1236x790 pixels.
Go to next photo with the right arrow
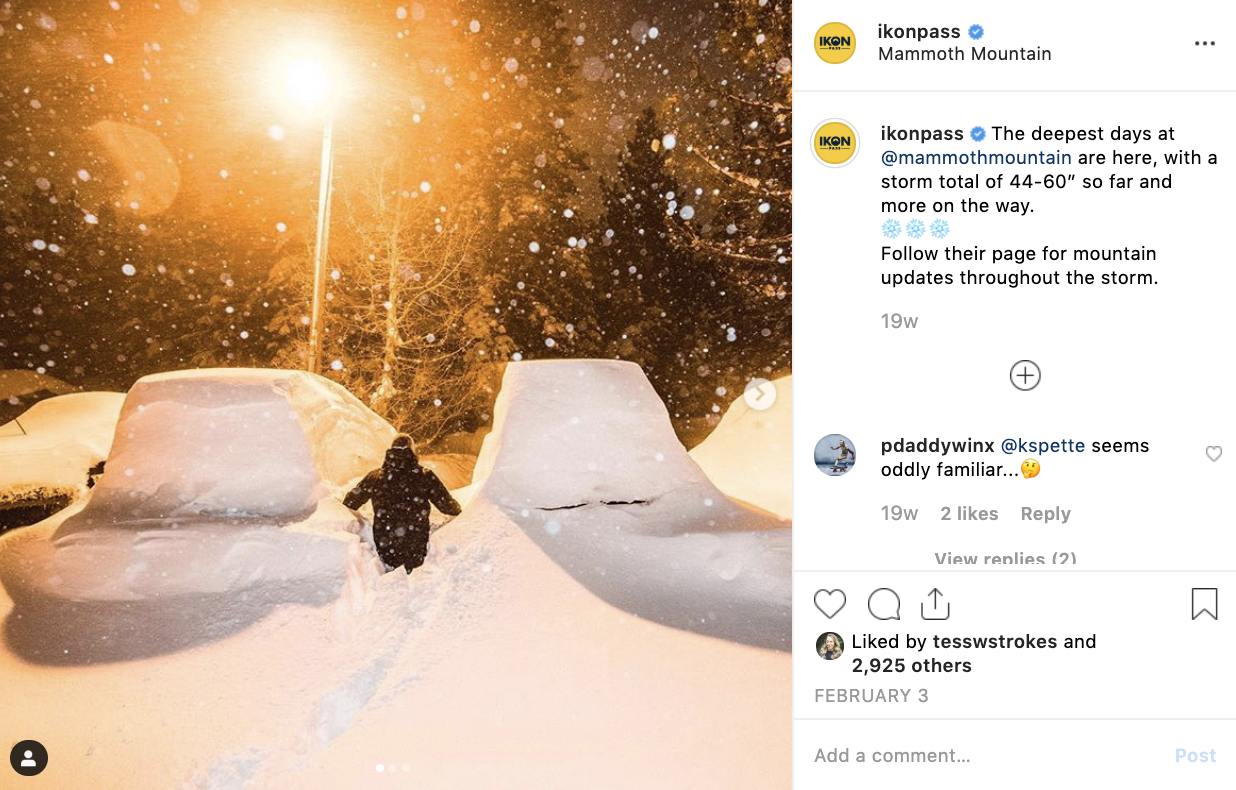tap(760, 395)
